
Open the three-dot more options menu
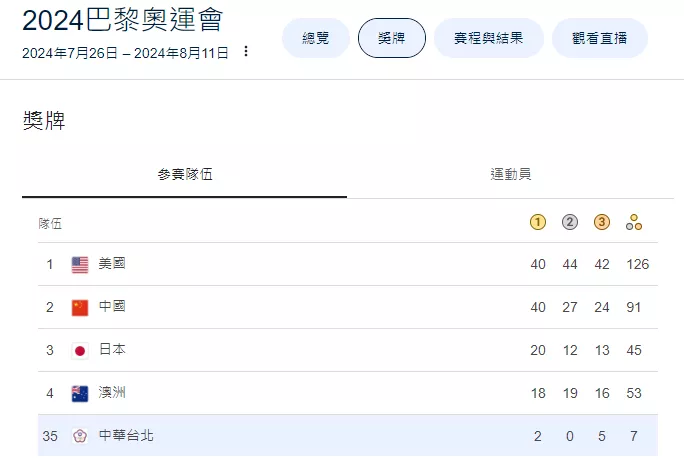pos(246,52)
